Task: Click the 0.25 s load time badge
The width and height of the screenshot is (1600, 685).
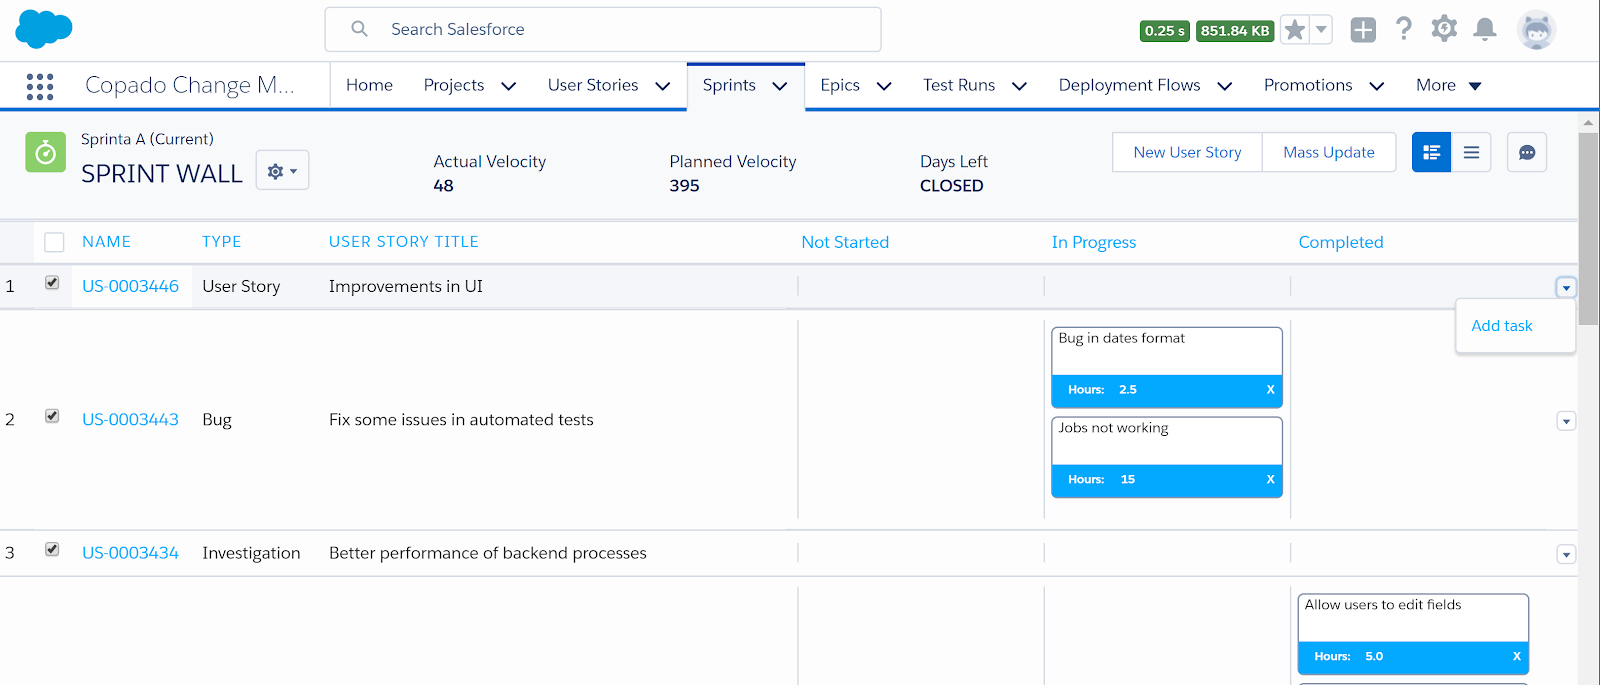Action: 1165,31
